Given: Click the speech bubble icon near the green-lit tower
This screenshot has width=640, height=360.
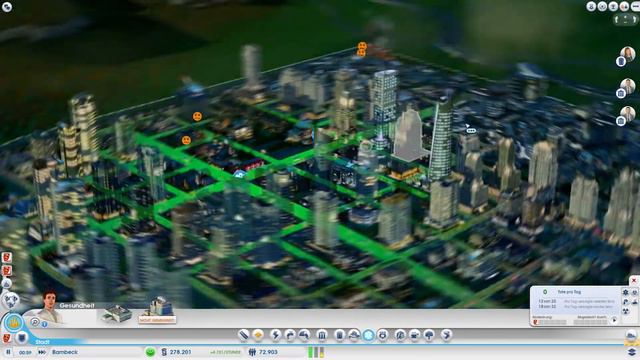Looking at the screenshot, I should 471,131.
